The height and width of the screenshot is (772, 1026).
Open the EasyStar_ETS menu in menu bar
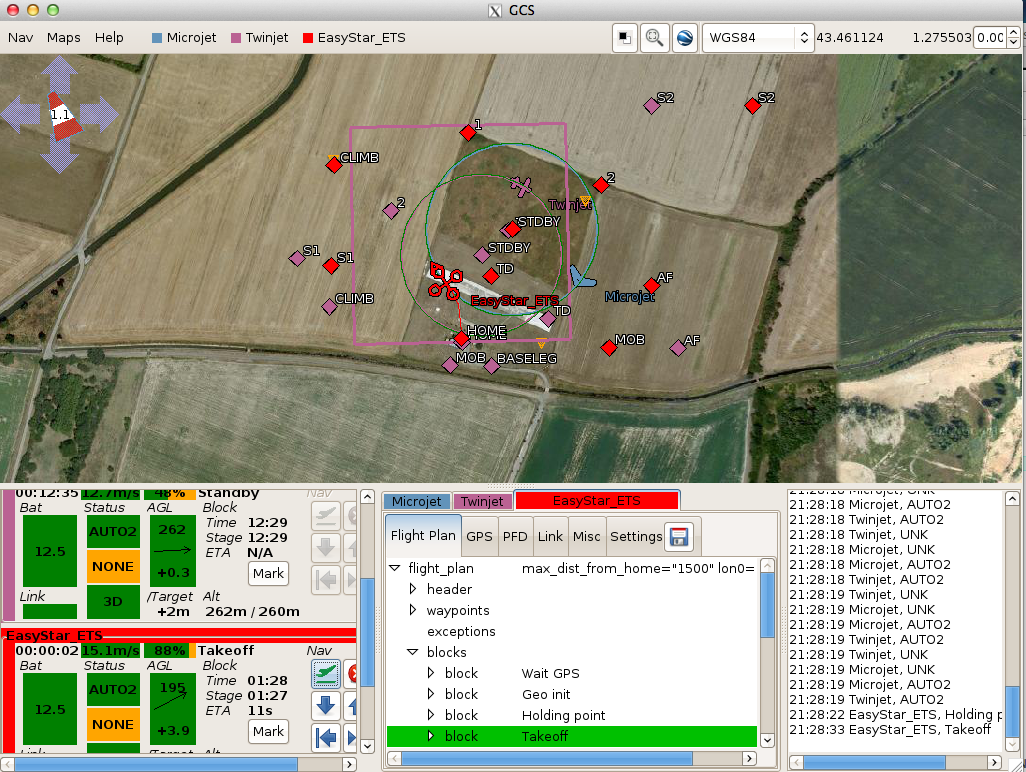(x=354, y=38)
